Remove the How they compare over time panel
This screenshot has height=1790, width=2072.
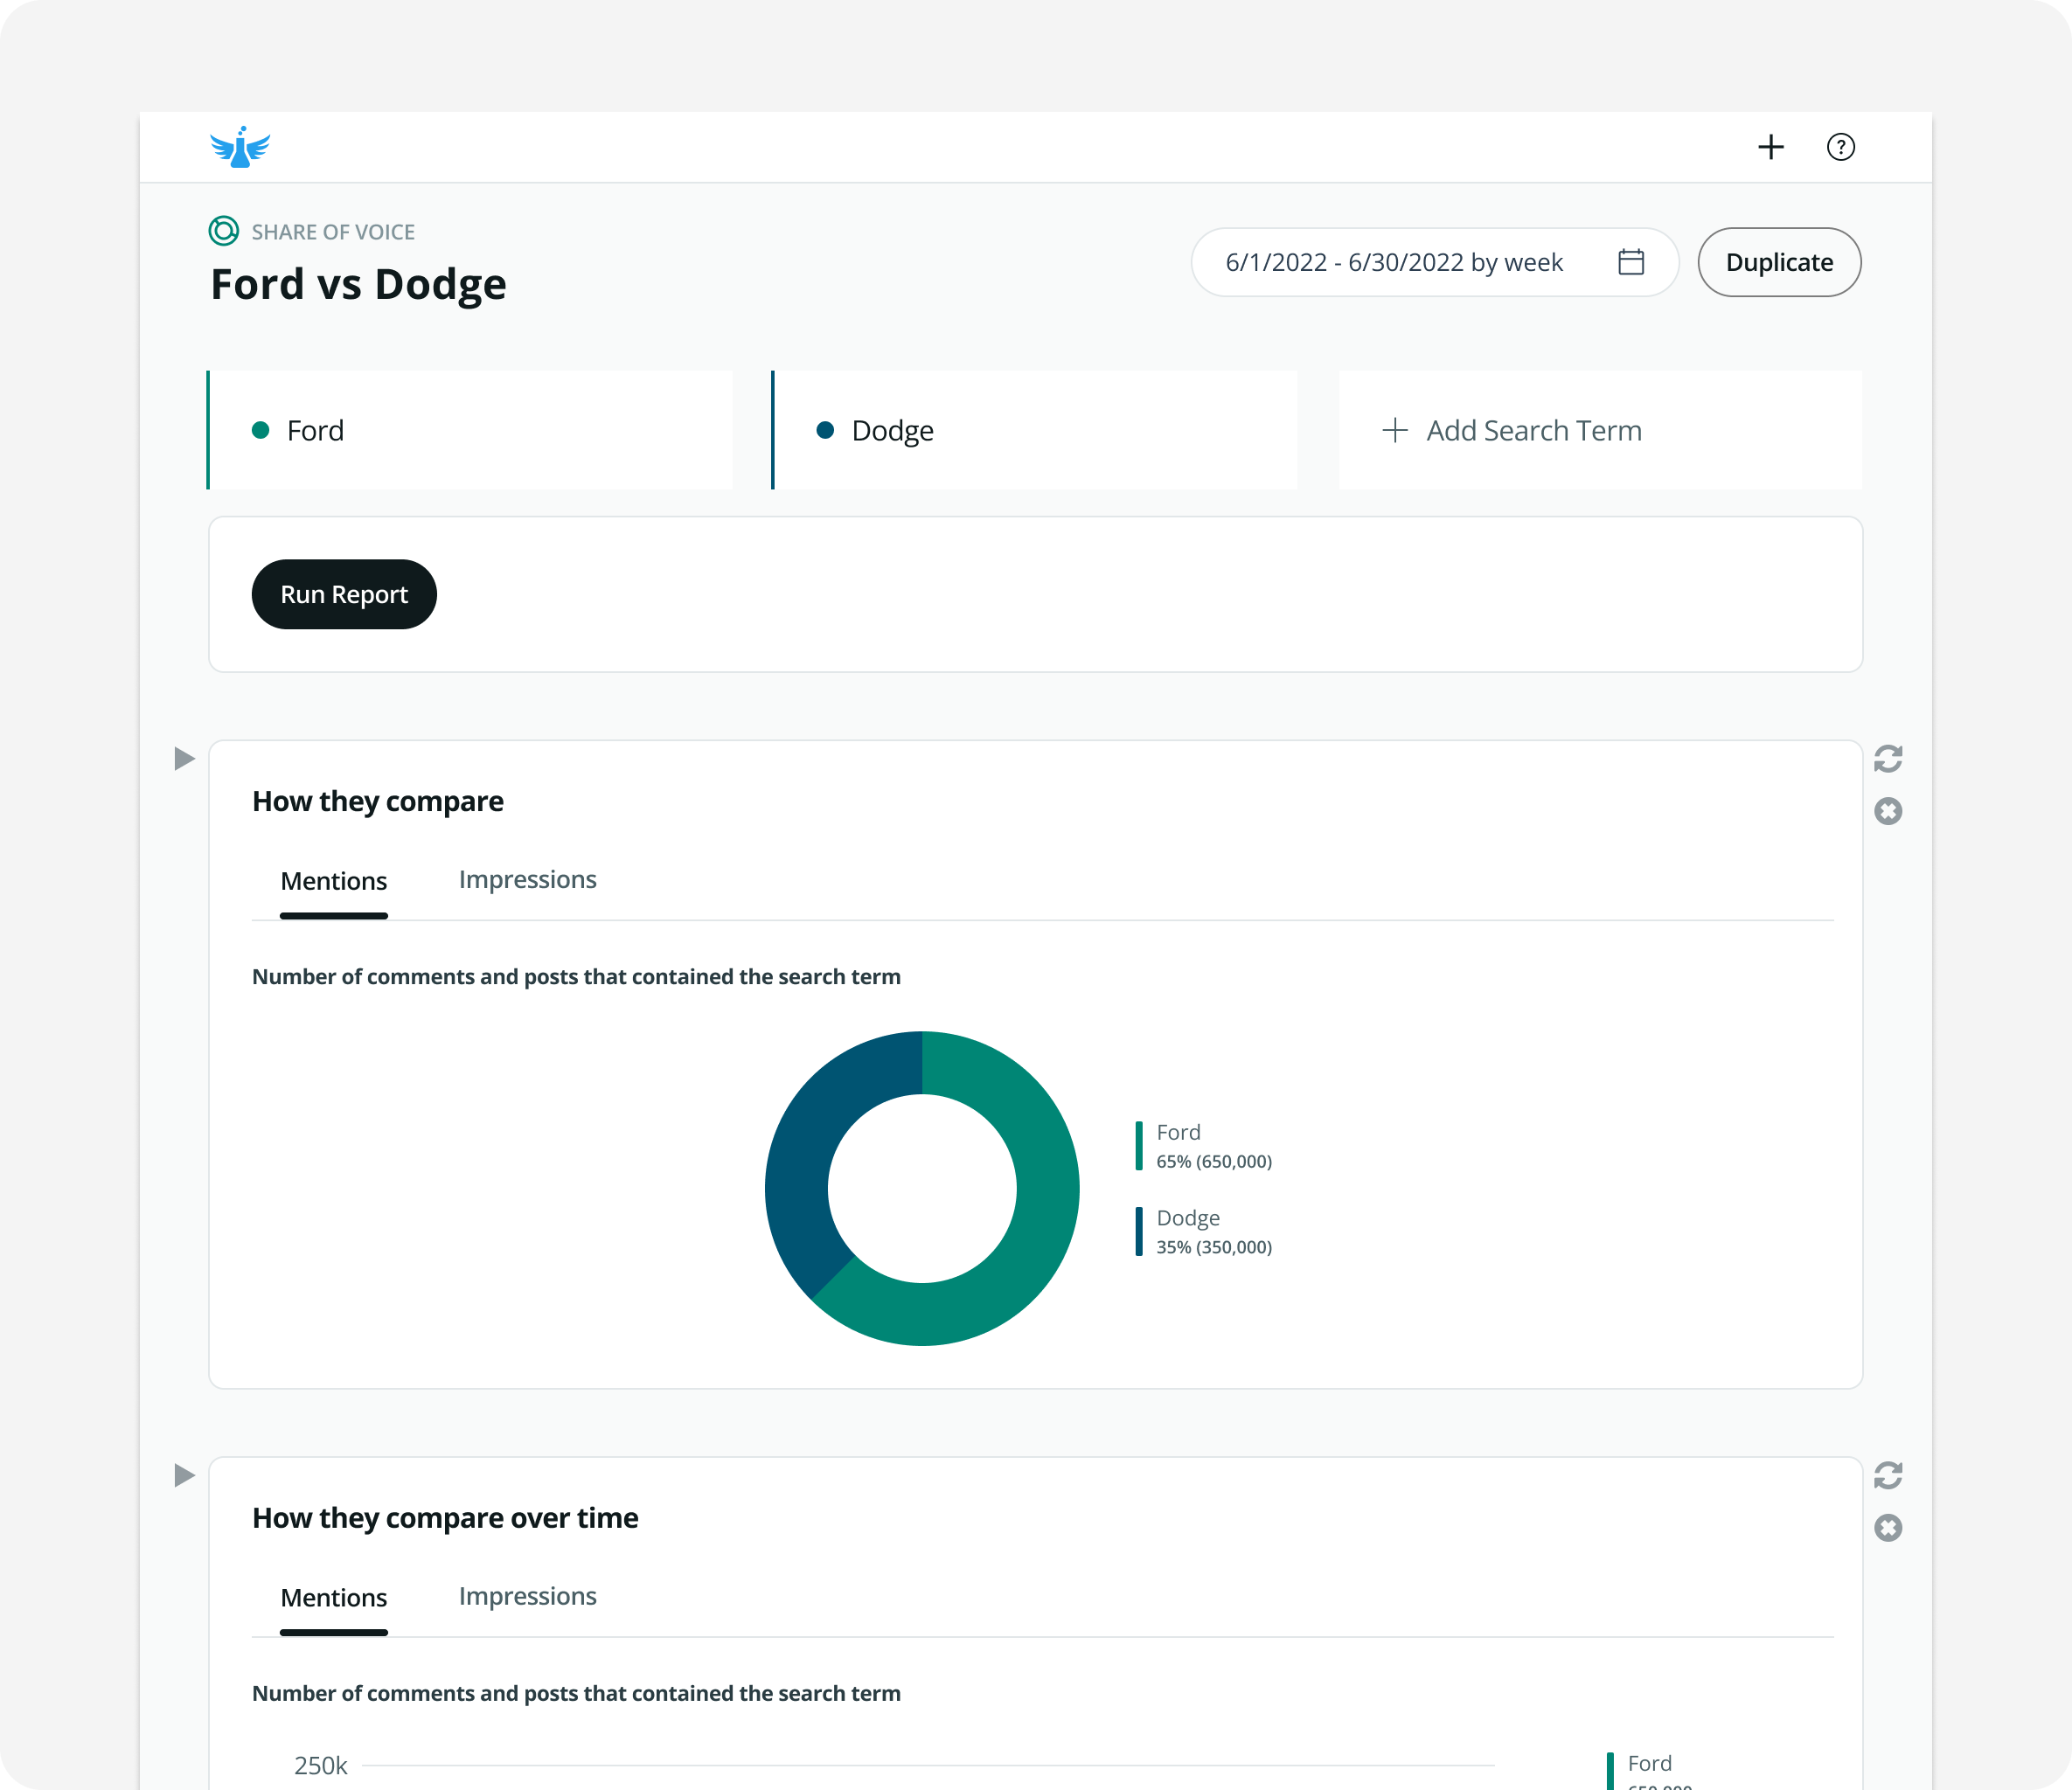[1888, 1528]
